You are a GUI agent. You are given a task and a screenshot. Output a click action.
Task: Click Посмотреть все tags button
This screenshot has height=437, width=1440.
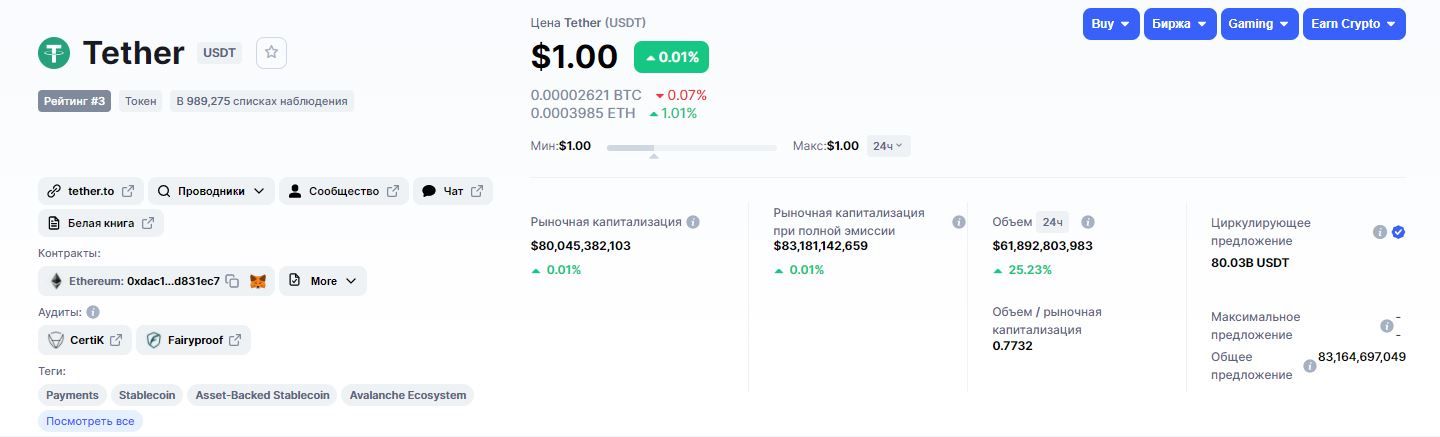[90, 421]
